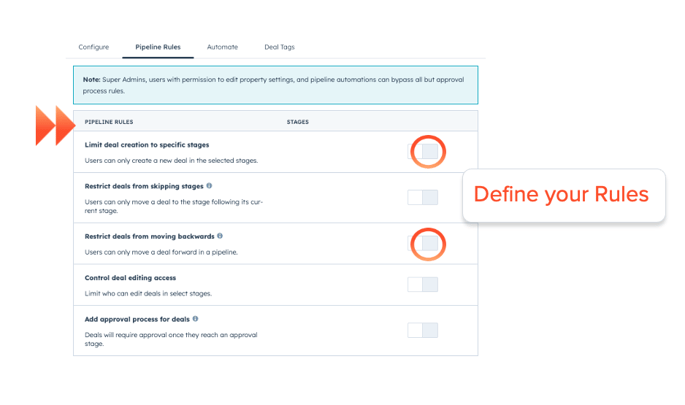Click the Limit deal creation rule title
Image resolution: width=685 pixels, height=405 pixels.
(146, 145)
